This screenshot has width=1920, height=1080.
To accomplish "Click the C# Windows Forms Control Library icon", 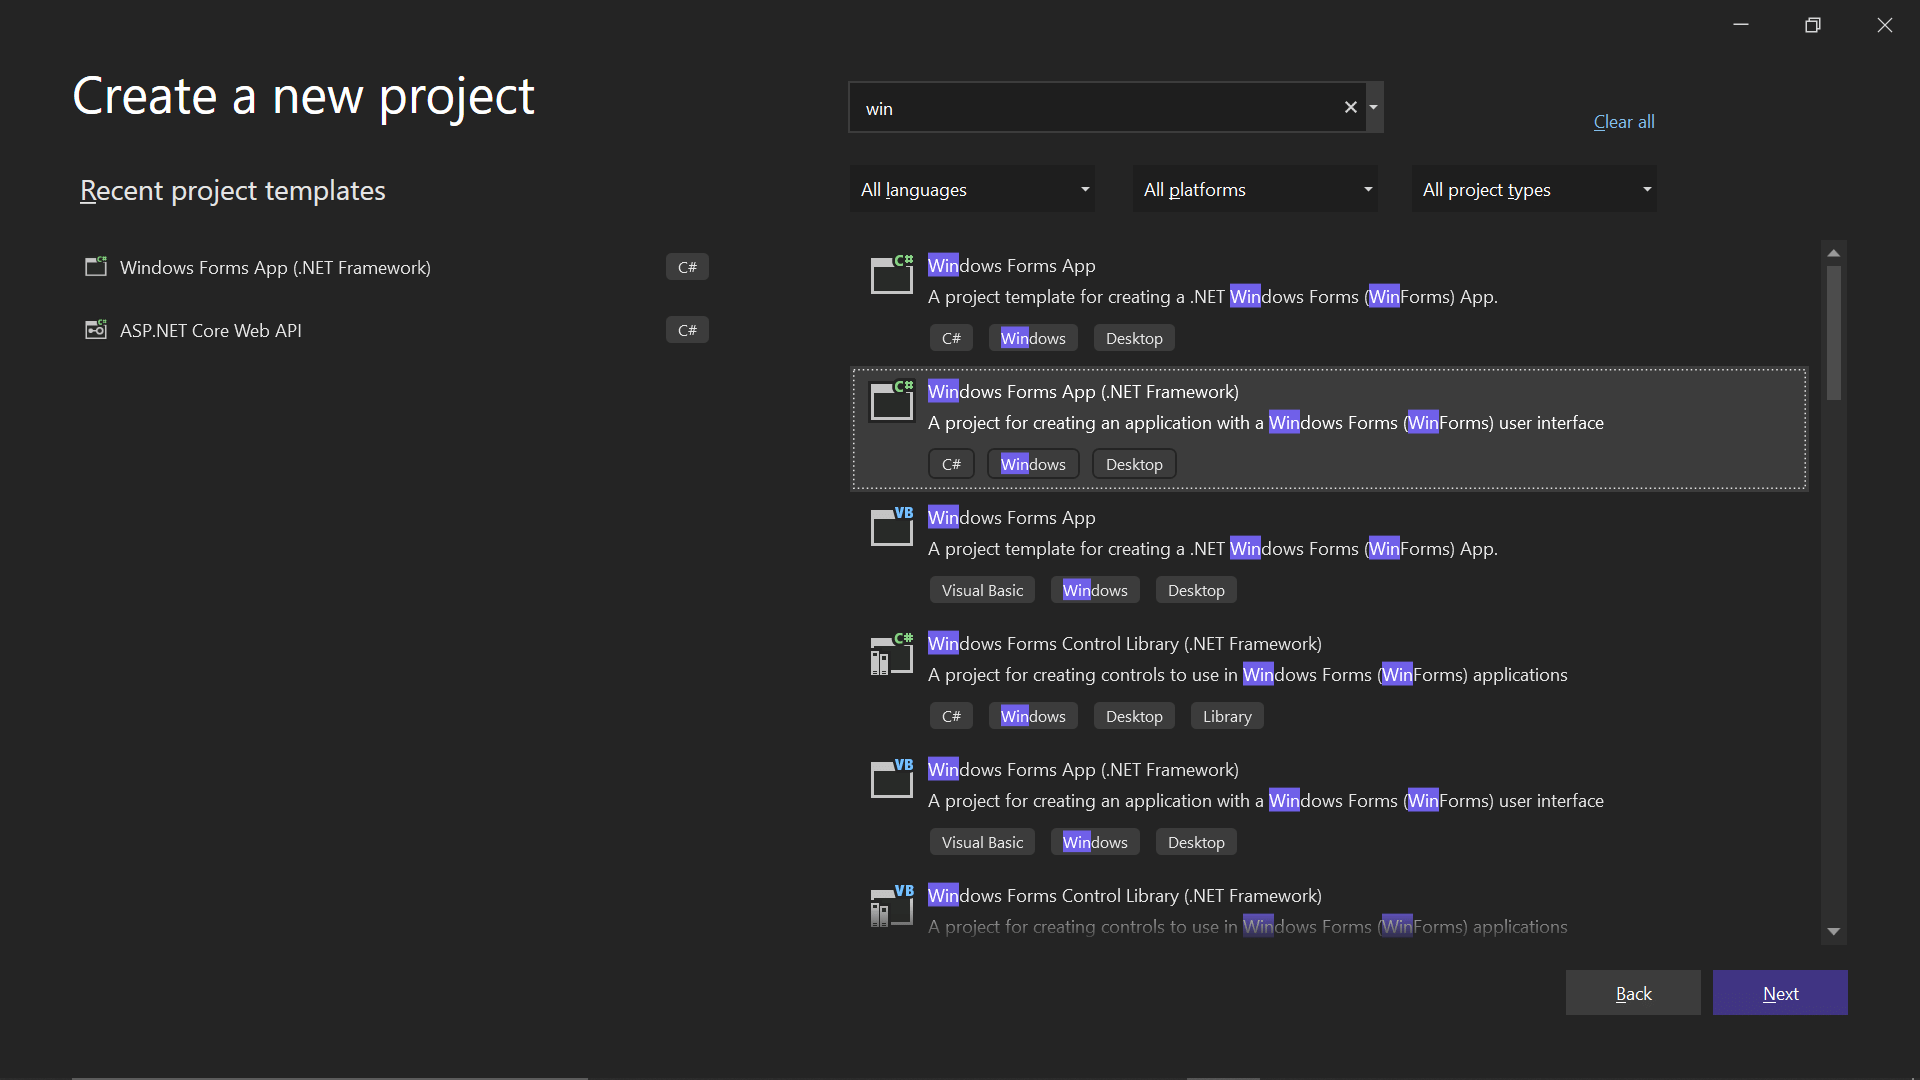I will pyautogui.click(x=891, y=653).
